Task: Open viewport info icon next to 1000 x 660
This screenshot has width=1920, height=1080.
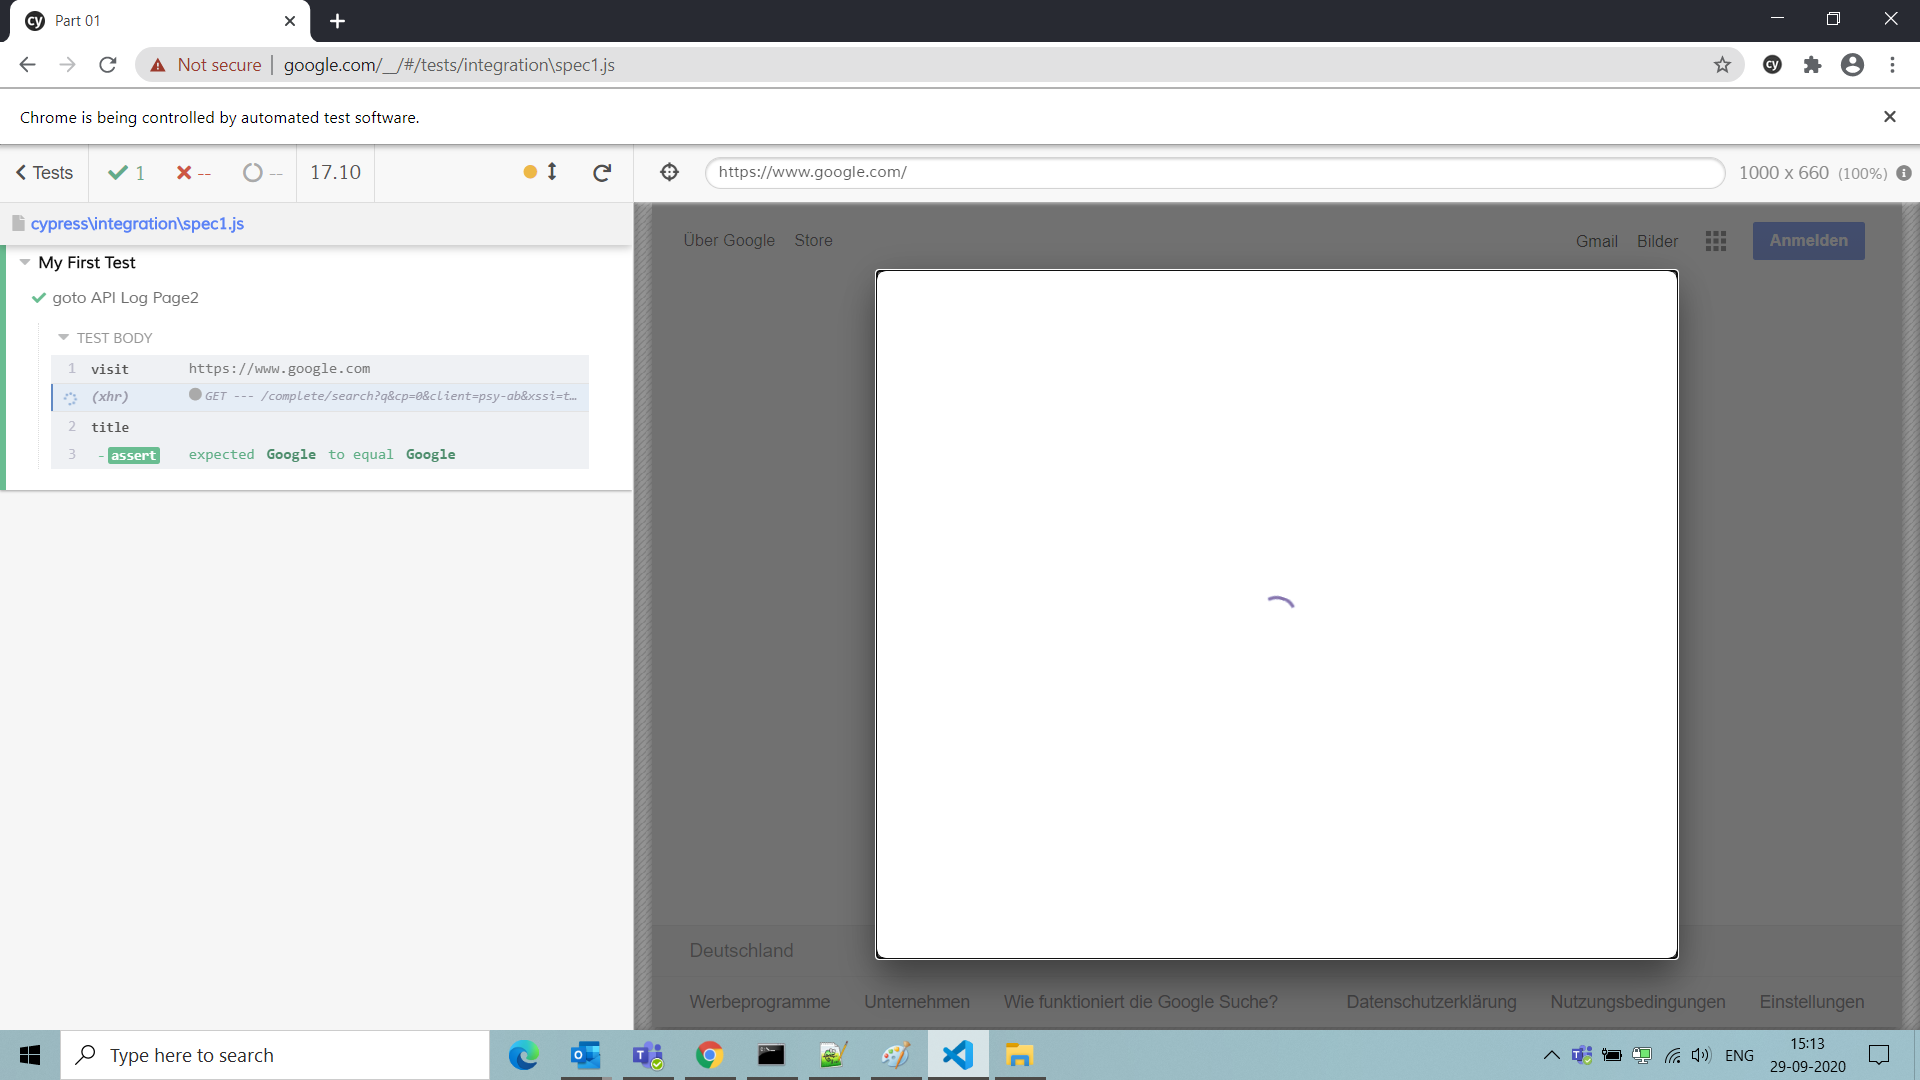Action: pyautogui.click(x=1904, y=173)
